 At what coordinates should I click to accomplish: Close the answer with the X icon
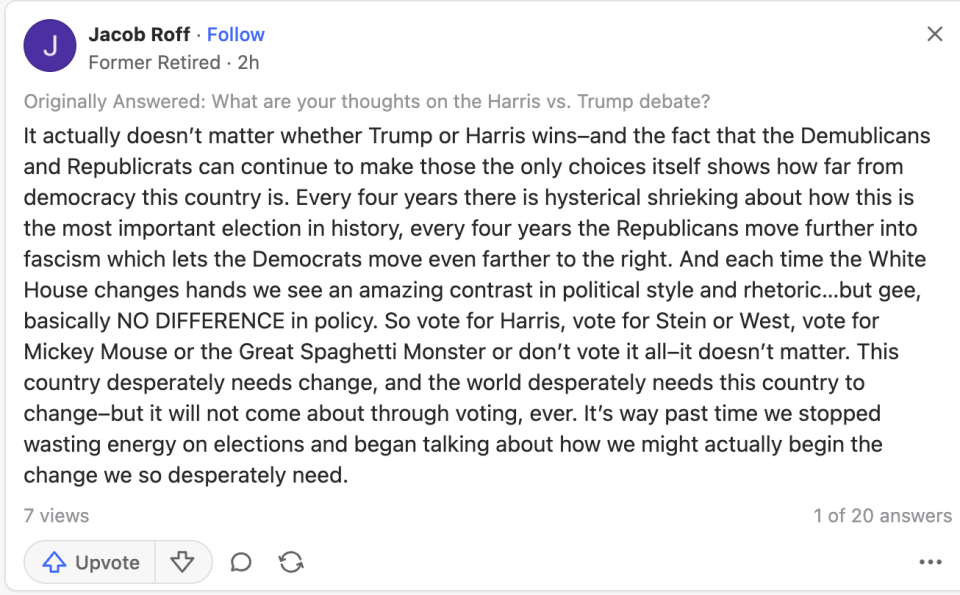(x=935, y=34)
